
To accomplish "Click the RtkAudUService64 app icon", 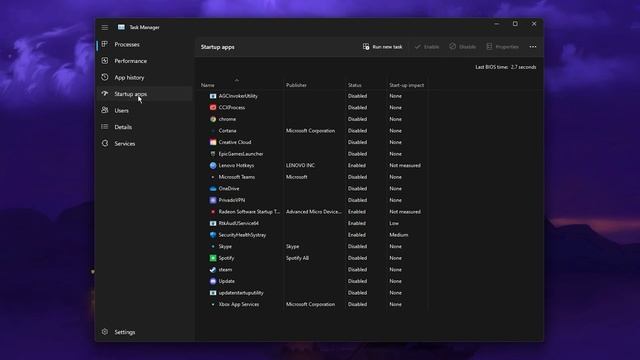I will 213,223.
